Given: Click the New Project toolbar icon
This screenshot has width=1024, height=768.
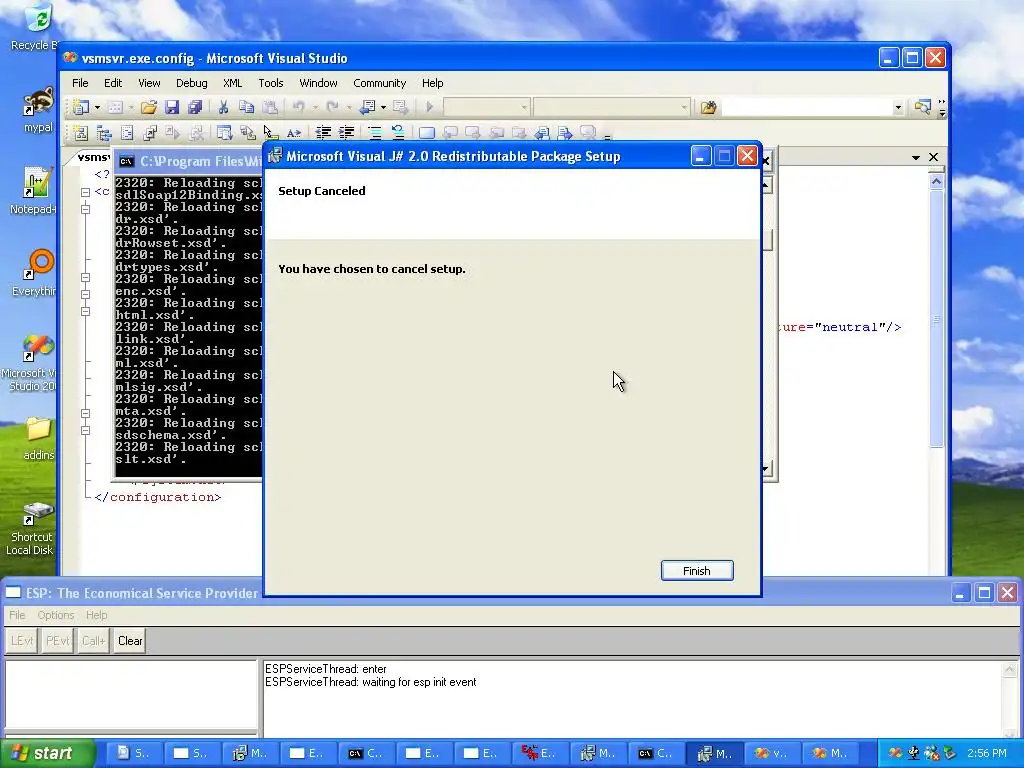Looking at the screenshot, I should (x=81, y=107).
